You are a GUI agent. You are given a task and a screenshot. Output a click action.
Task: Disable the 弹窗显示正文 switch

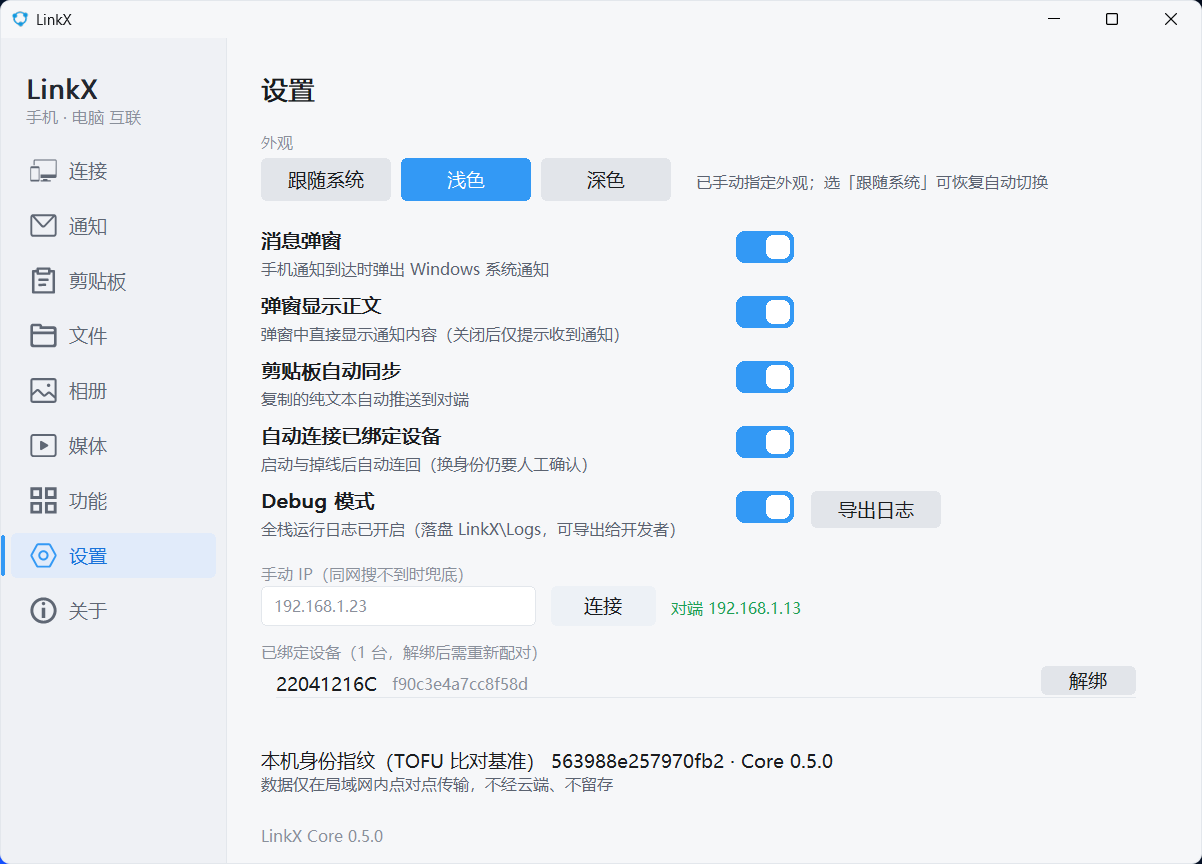coord(765,312)
